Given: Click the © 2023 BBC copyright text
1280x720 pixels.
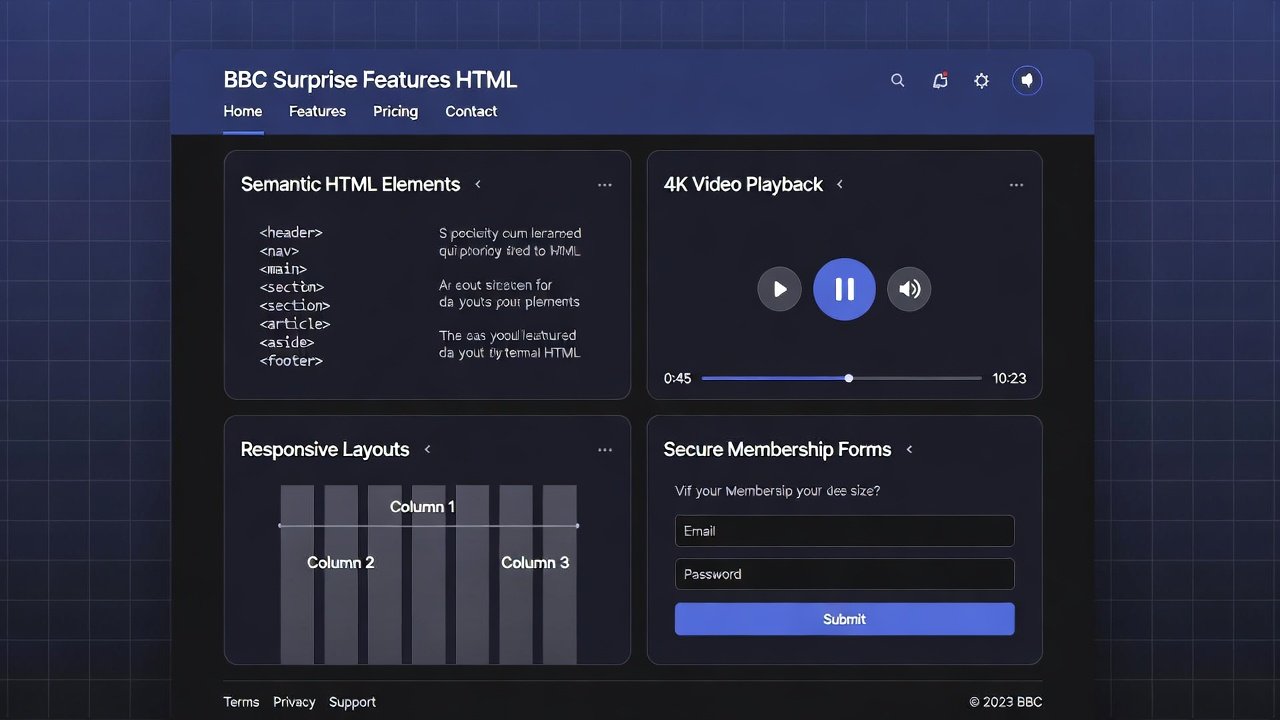Looking at the screenshot, I should click(x=1005, y=702).
